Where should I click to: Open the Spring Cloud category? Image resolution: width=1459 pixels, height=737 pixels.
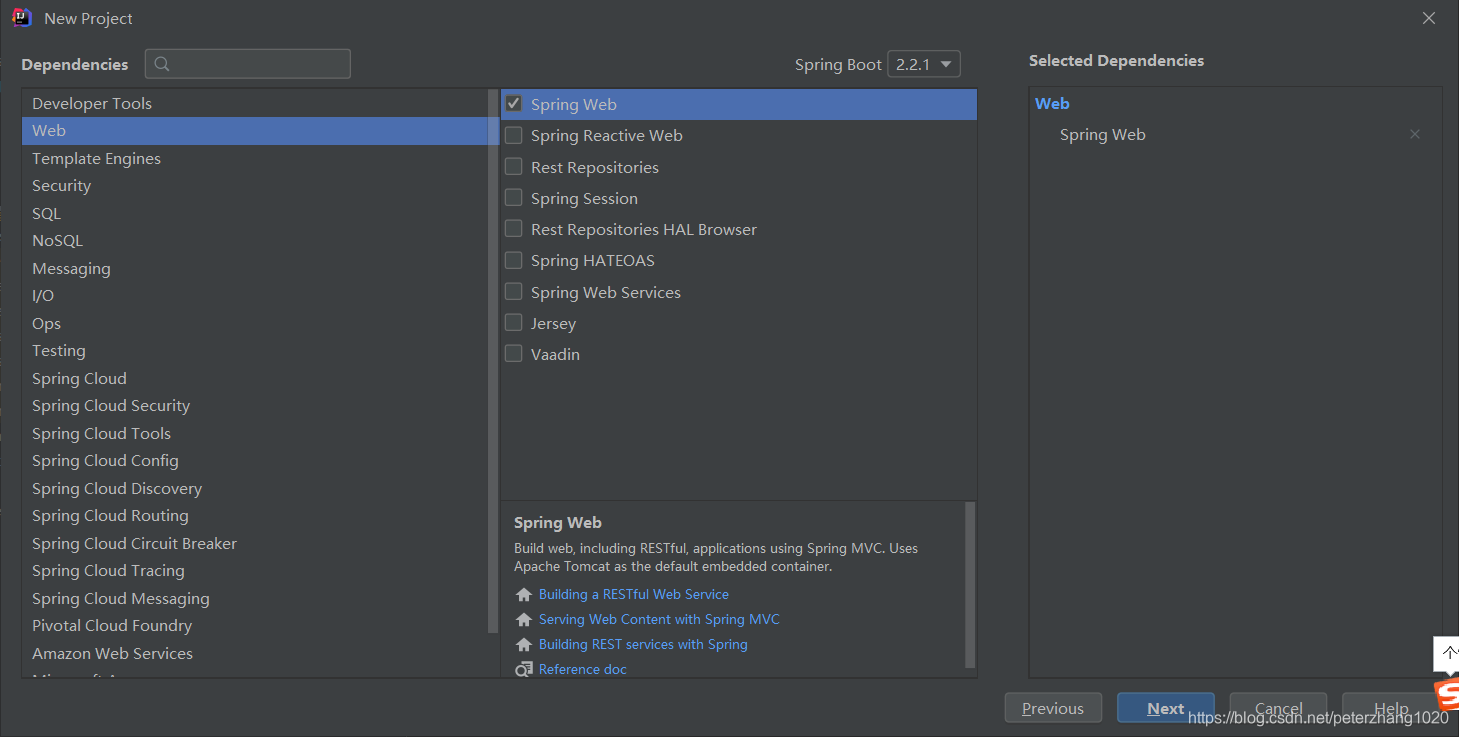[255, 378]
